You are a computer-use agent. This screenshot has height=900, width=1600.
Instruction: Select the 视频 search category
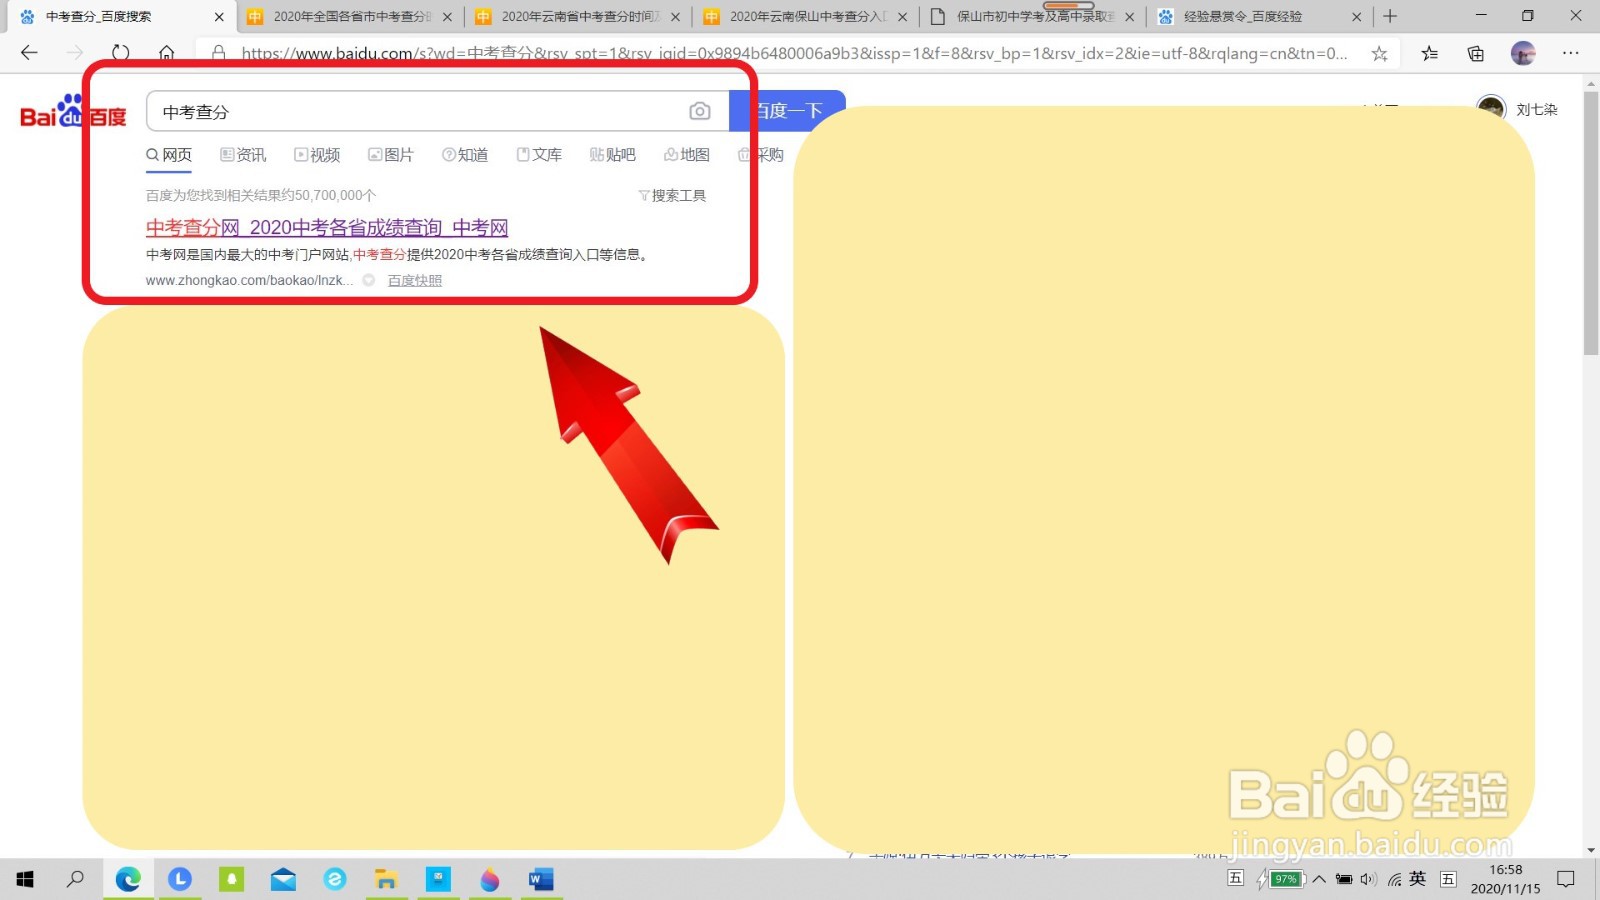(x=317, y=155)
